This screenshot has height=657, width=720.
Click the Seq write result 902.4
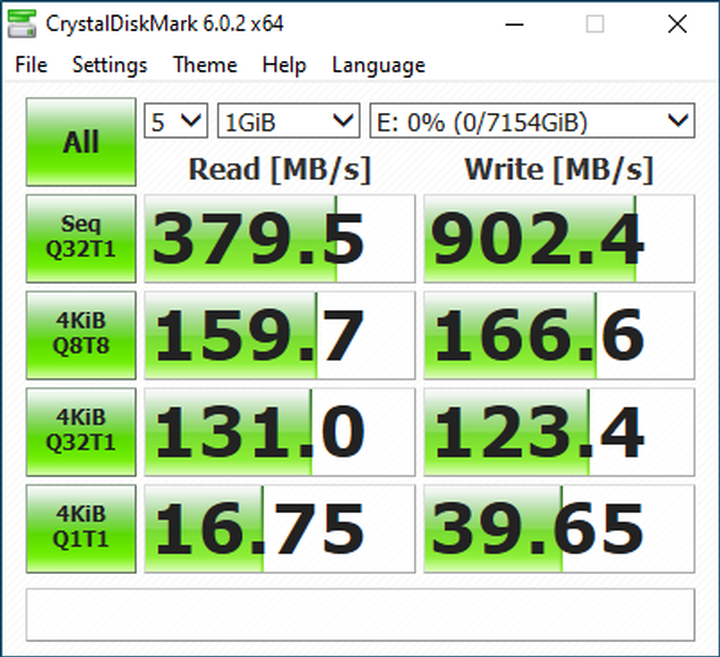coord(558,238)
